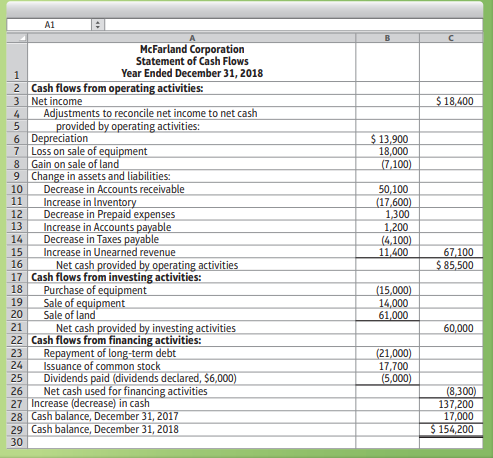Select column A header
The image size is (493, 458).
192,38
